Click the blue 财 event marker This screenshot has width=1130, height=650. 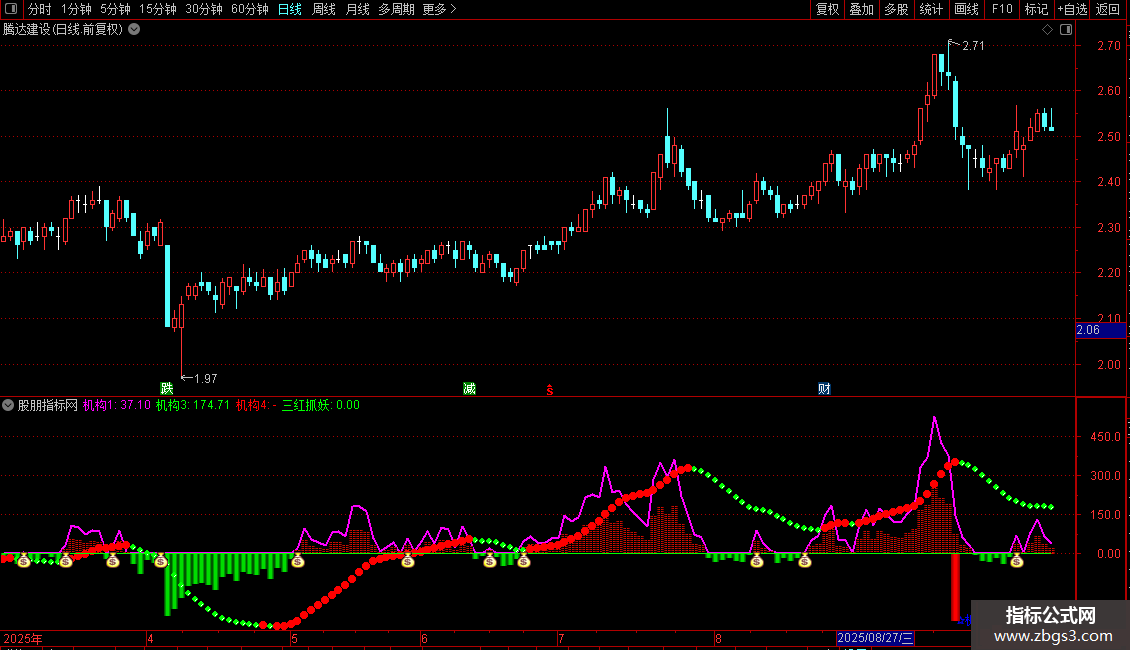tap(824, 388)
